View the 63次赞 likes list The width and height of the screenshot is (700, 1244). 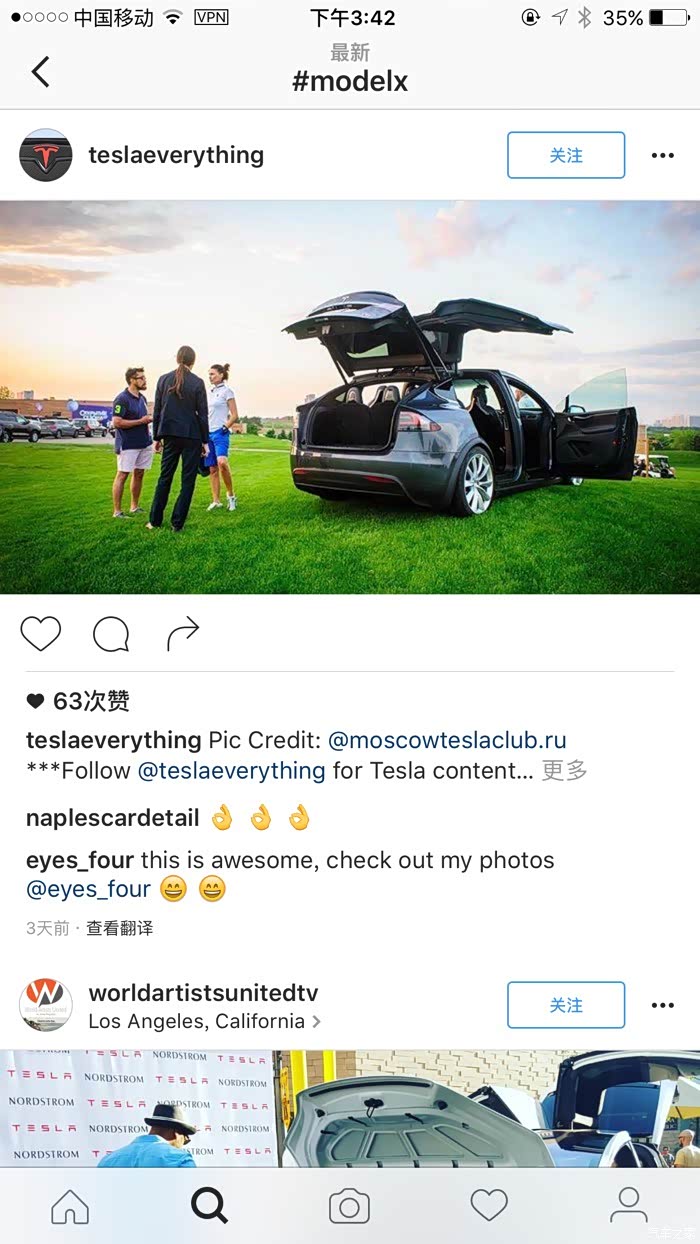point(78,701)
